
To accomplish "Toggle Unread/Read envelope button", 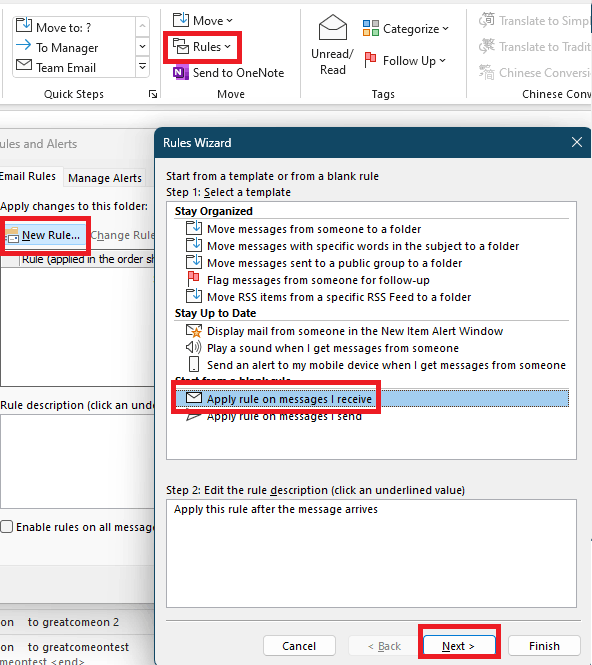I will [332, 45].
